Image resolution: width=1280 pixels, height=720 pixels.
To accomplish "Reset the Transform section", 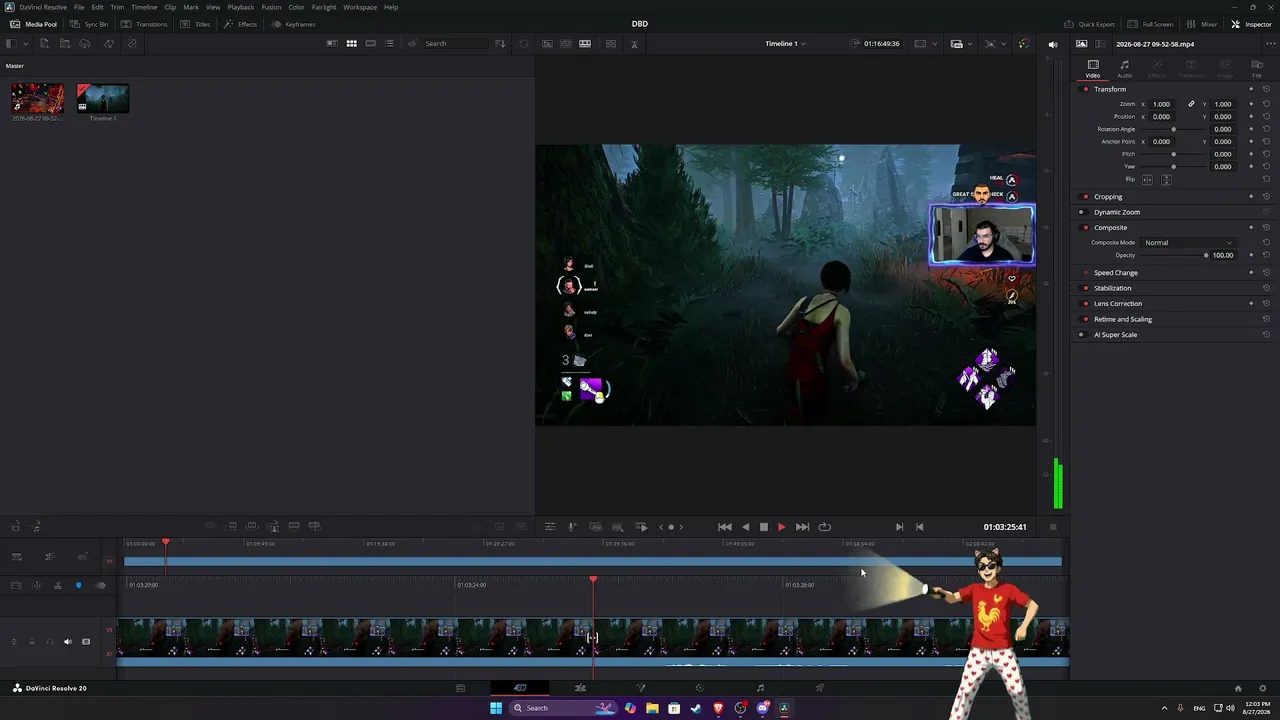I will [1266, 89].
